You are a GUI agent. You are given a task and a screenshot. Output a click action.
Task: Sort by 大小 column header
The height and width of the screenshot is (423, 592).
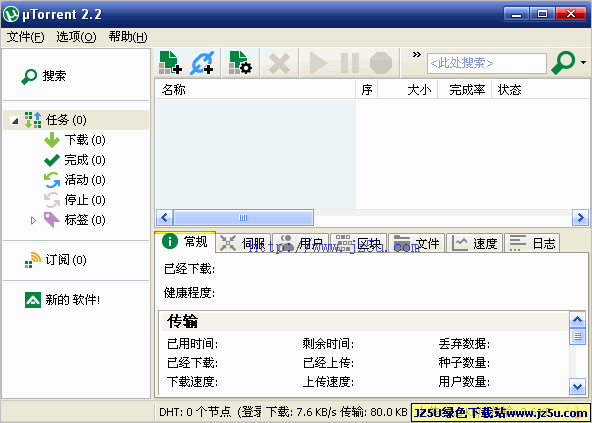(x=408, y=90)
